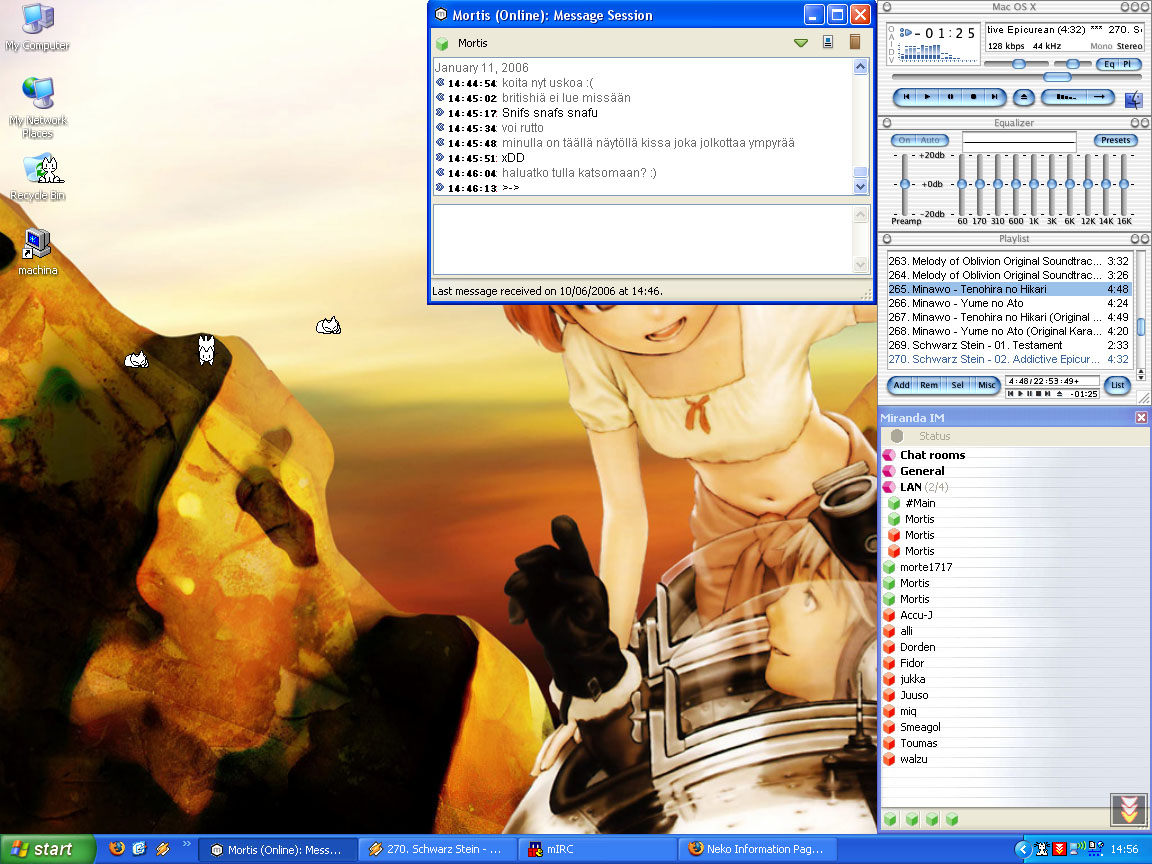This screenshot has width=1152, height=864.
Task: Select the #Main contact in Miranda
Action: click(920, 503)
